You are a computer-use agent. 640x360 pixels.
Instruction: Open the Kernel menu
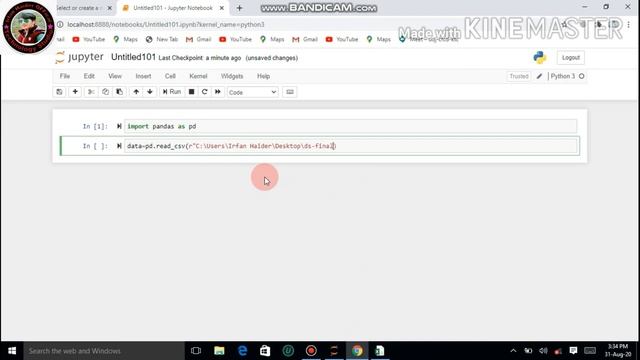point(198,76)
